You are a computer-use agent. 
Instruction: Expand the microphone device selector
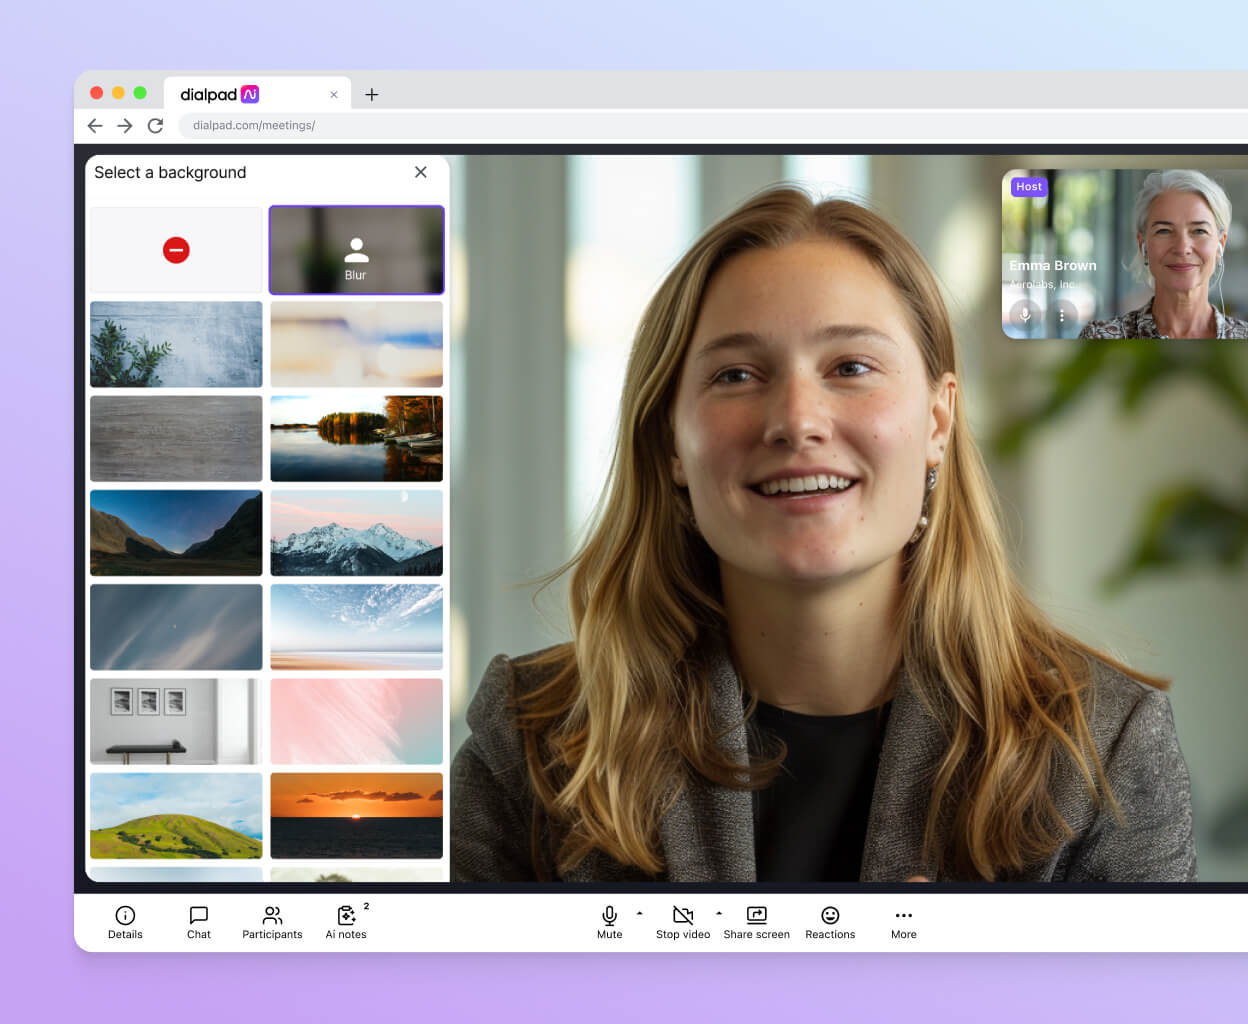click(640, 913)
